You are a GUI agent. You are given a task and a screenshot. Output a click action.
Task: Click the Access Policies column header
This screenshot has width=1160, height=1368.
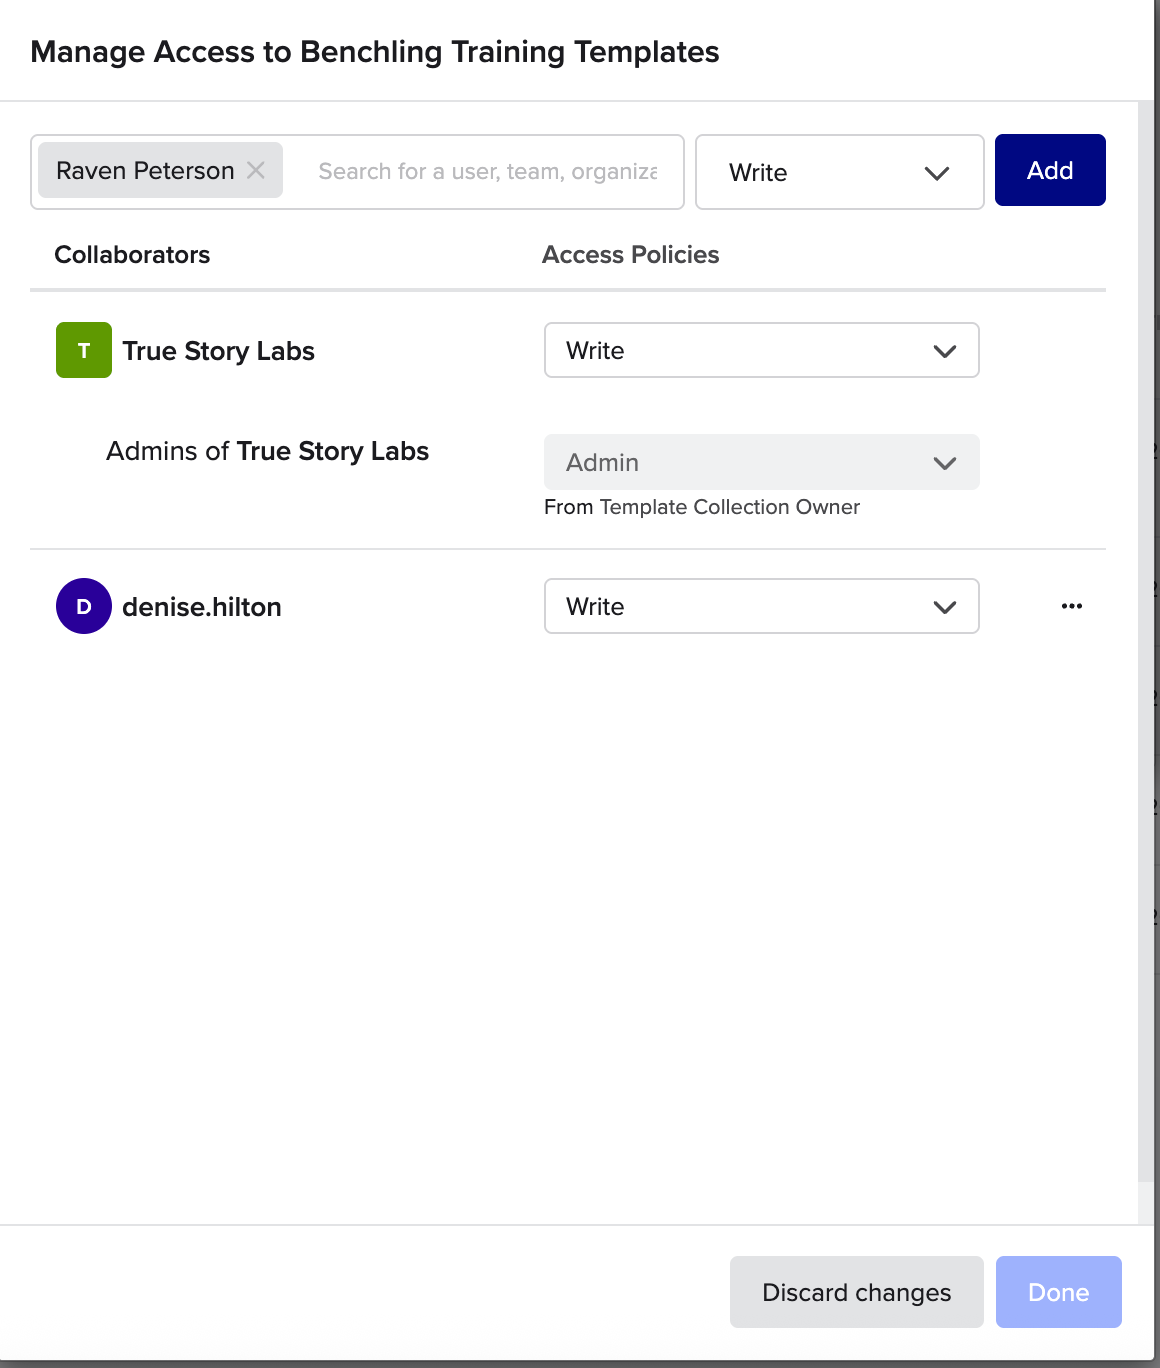coord(630,255)
